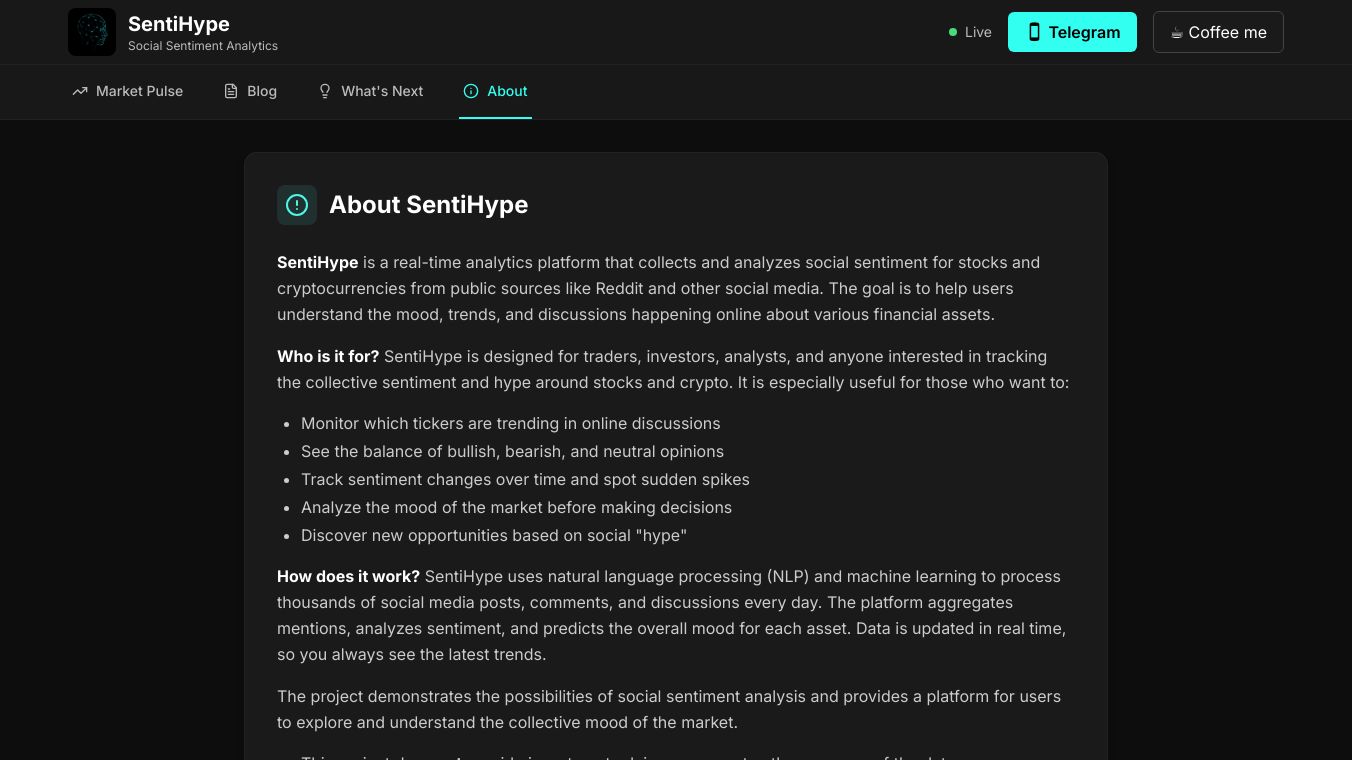Click the "How does it work?" bold text
The image size is (1352, 760).
click(x=348, y=576)
